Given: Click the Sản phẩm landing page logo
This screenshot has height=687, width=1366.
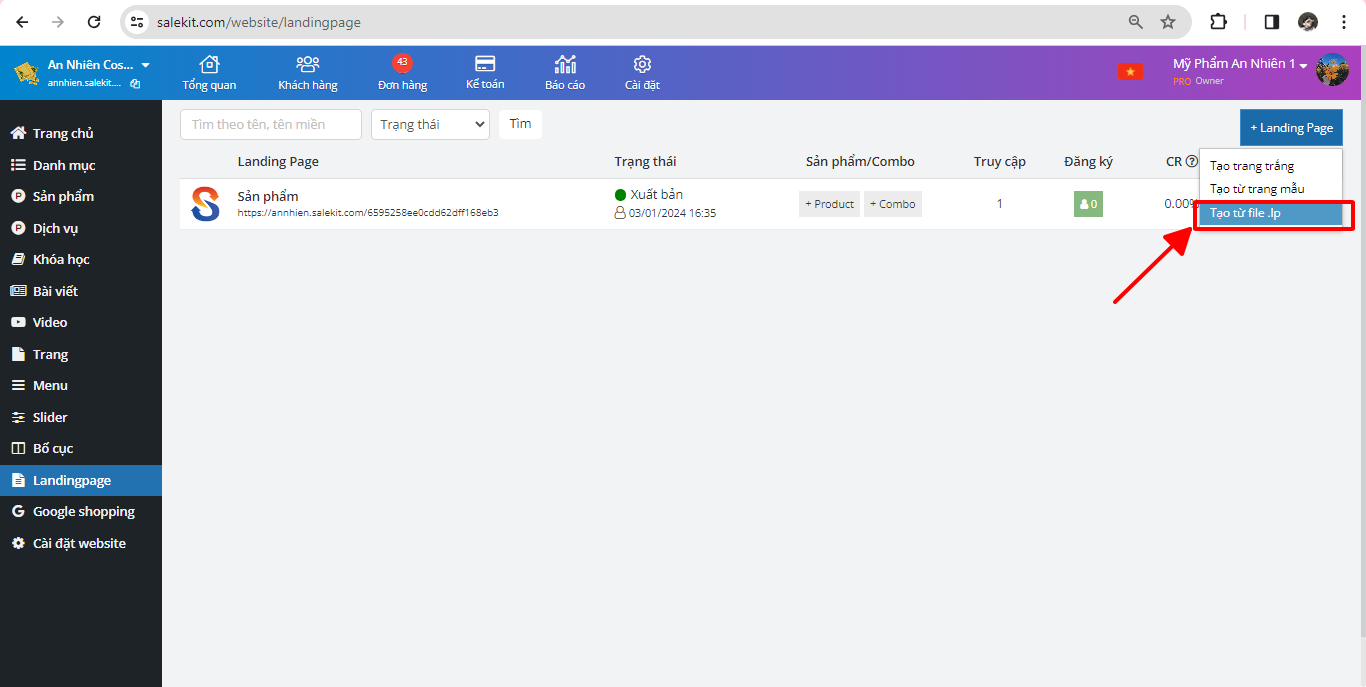Looking at the screenshot, I should pos(205,204).
